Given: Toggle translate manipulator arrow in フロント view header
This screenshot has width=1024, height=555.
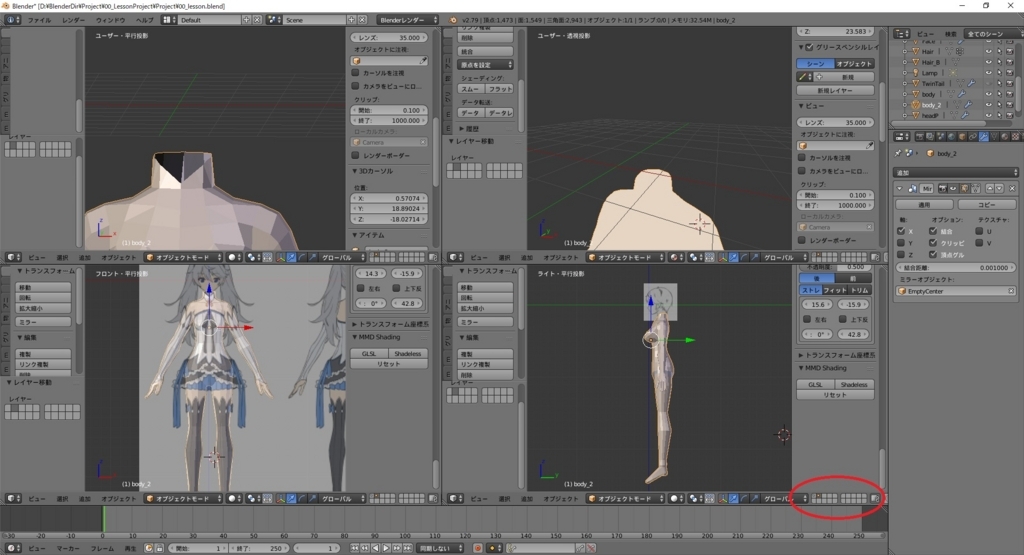Looking at the screenshot, I should pyautogui.click(x=291, y=498).
